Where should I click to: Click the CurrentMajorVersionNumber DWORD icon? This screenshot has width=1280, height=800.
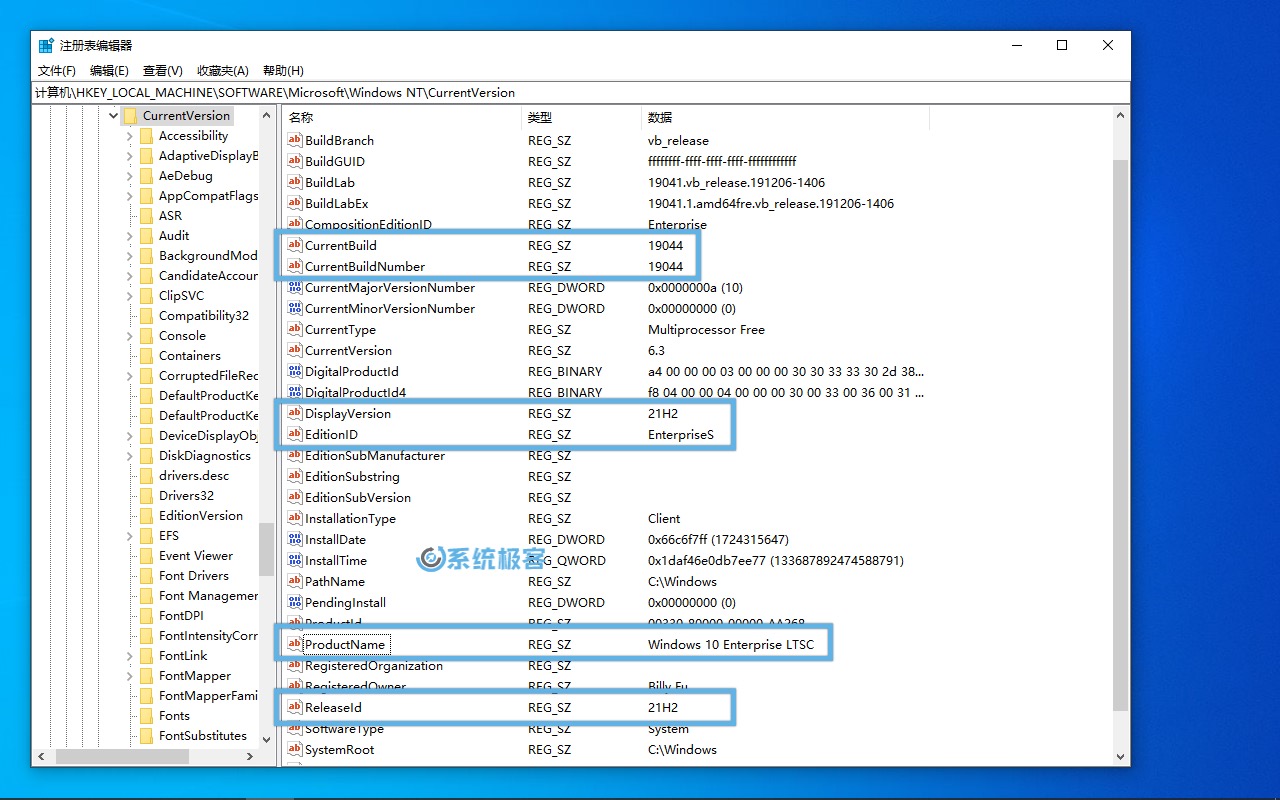point(295,288)
